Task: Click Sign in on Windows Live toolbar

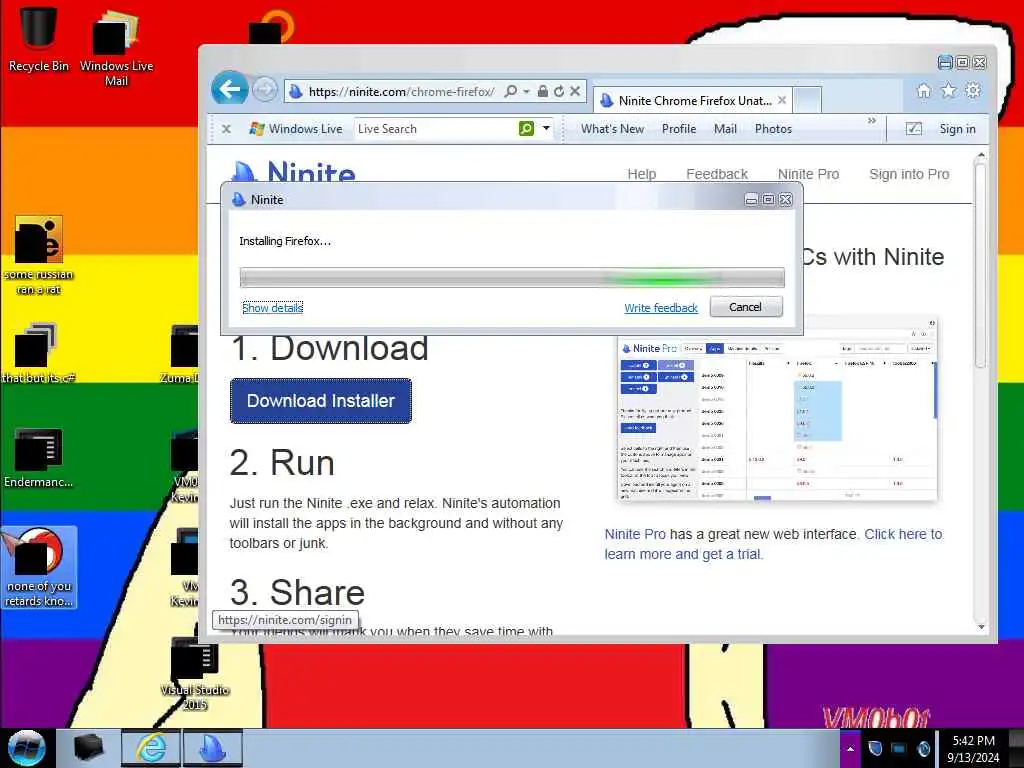Action: 957,129
